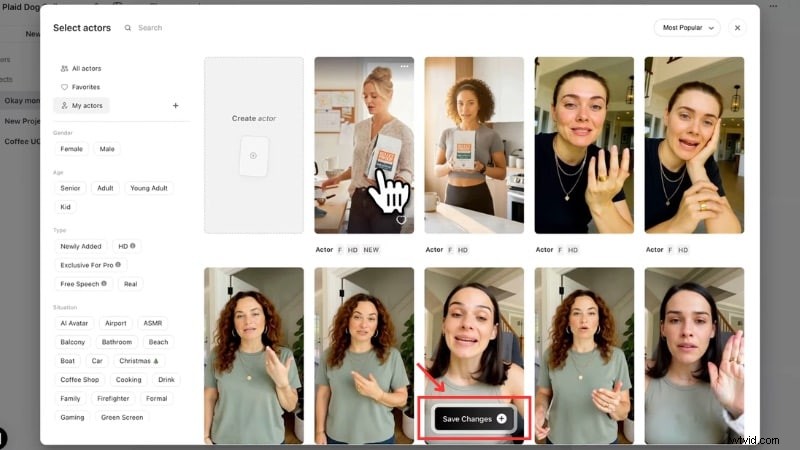Favorite the blonde actor with heart icon
Screen dimensions: 800x450
(x=401, y=220)
